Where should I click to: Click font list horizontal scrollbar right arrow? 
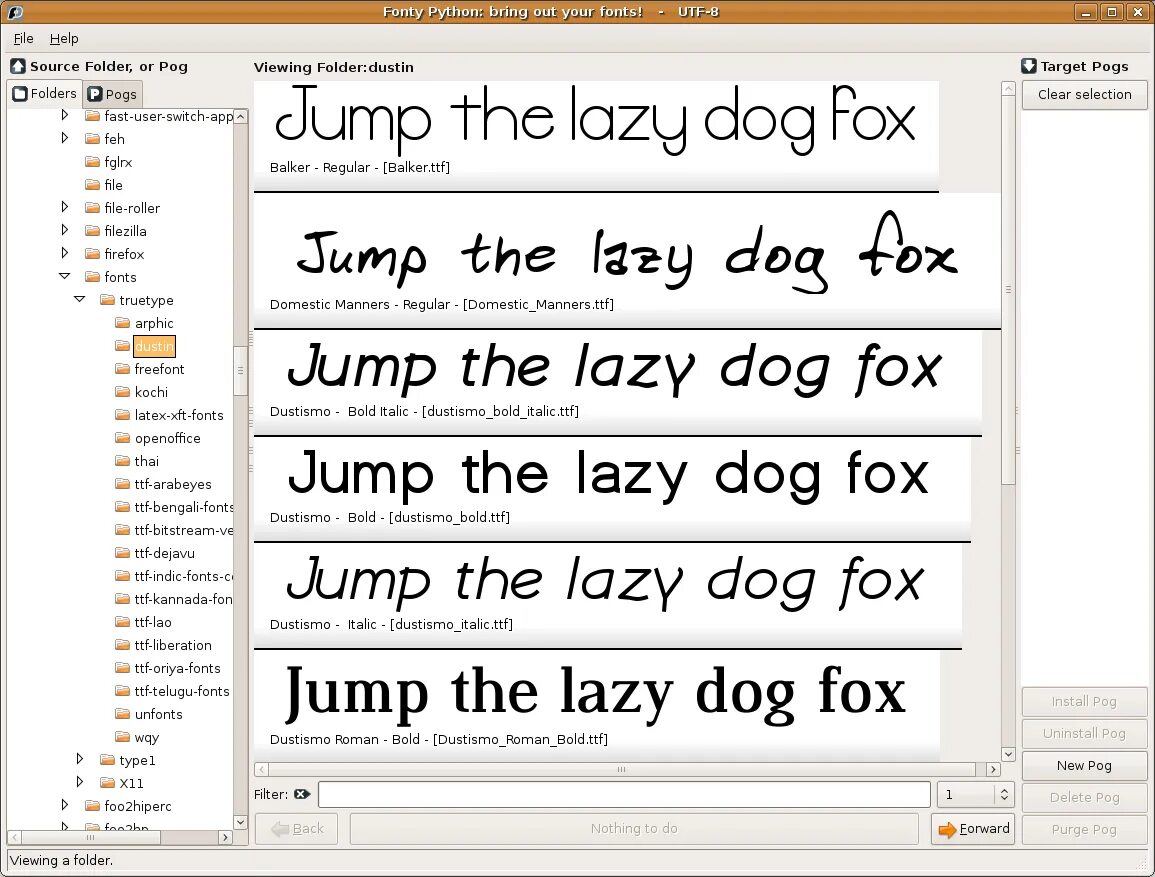click(x=993, y=769)
